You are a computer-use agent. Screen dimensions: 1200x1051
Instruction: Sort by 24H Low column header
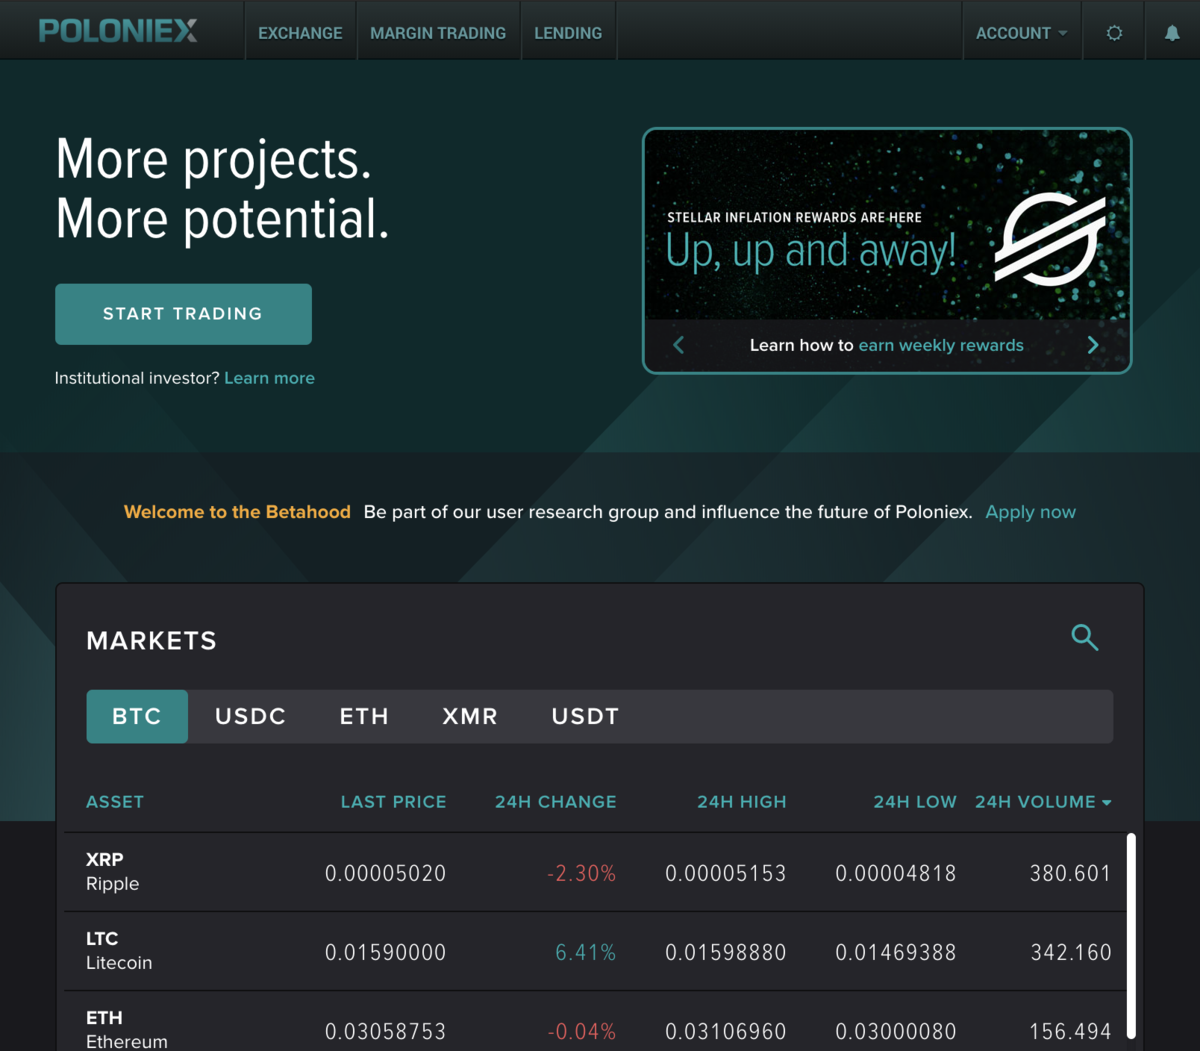tap(915, 802)
